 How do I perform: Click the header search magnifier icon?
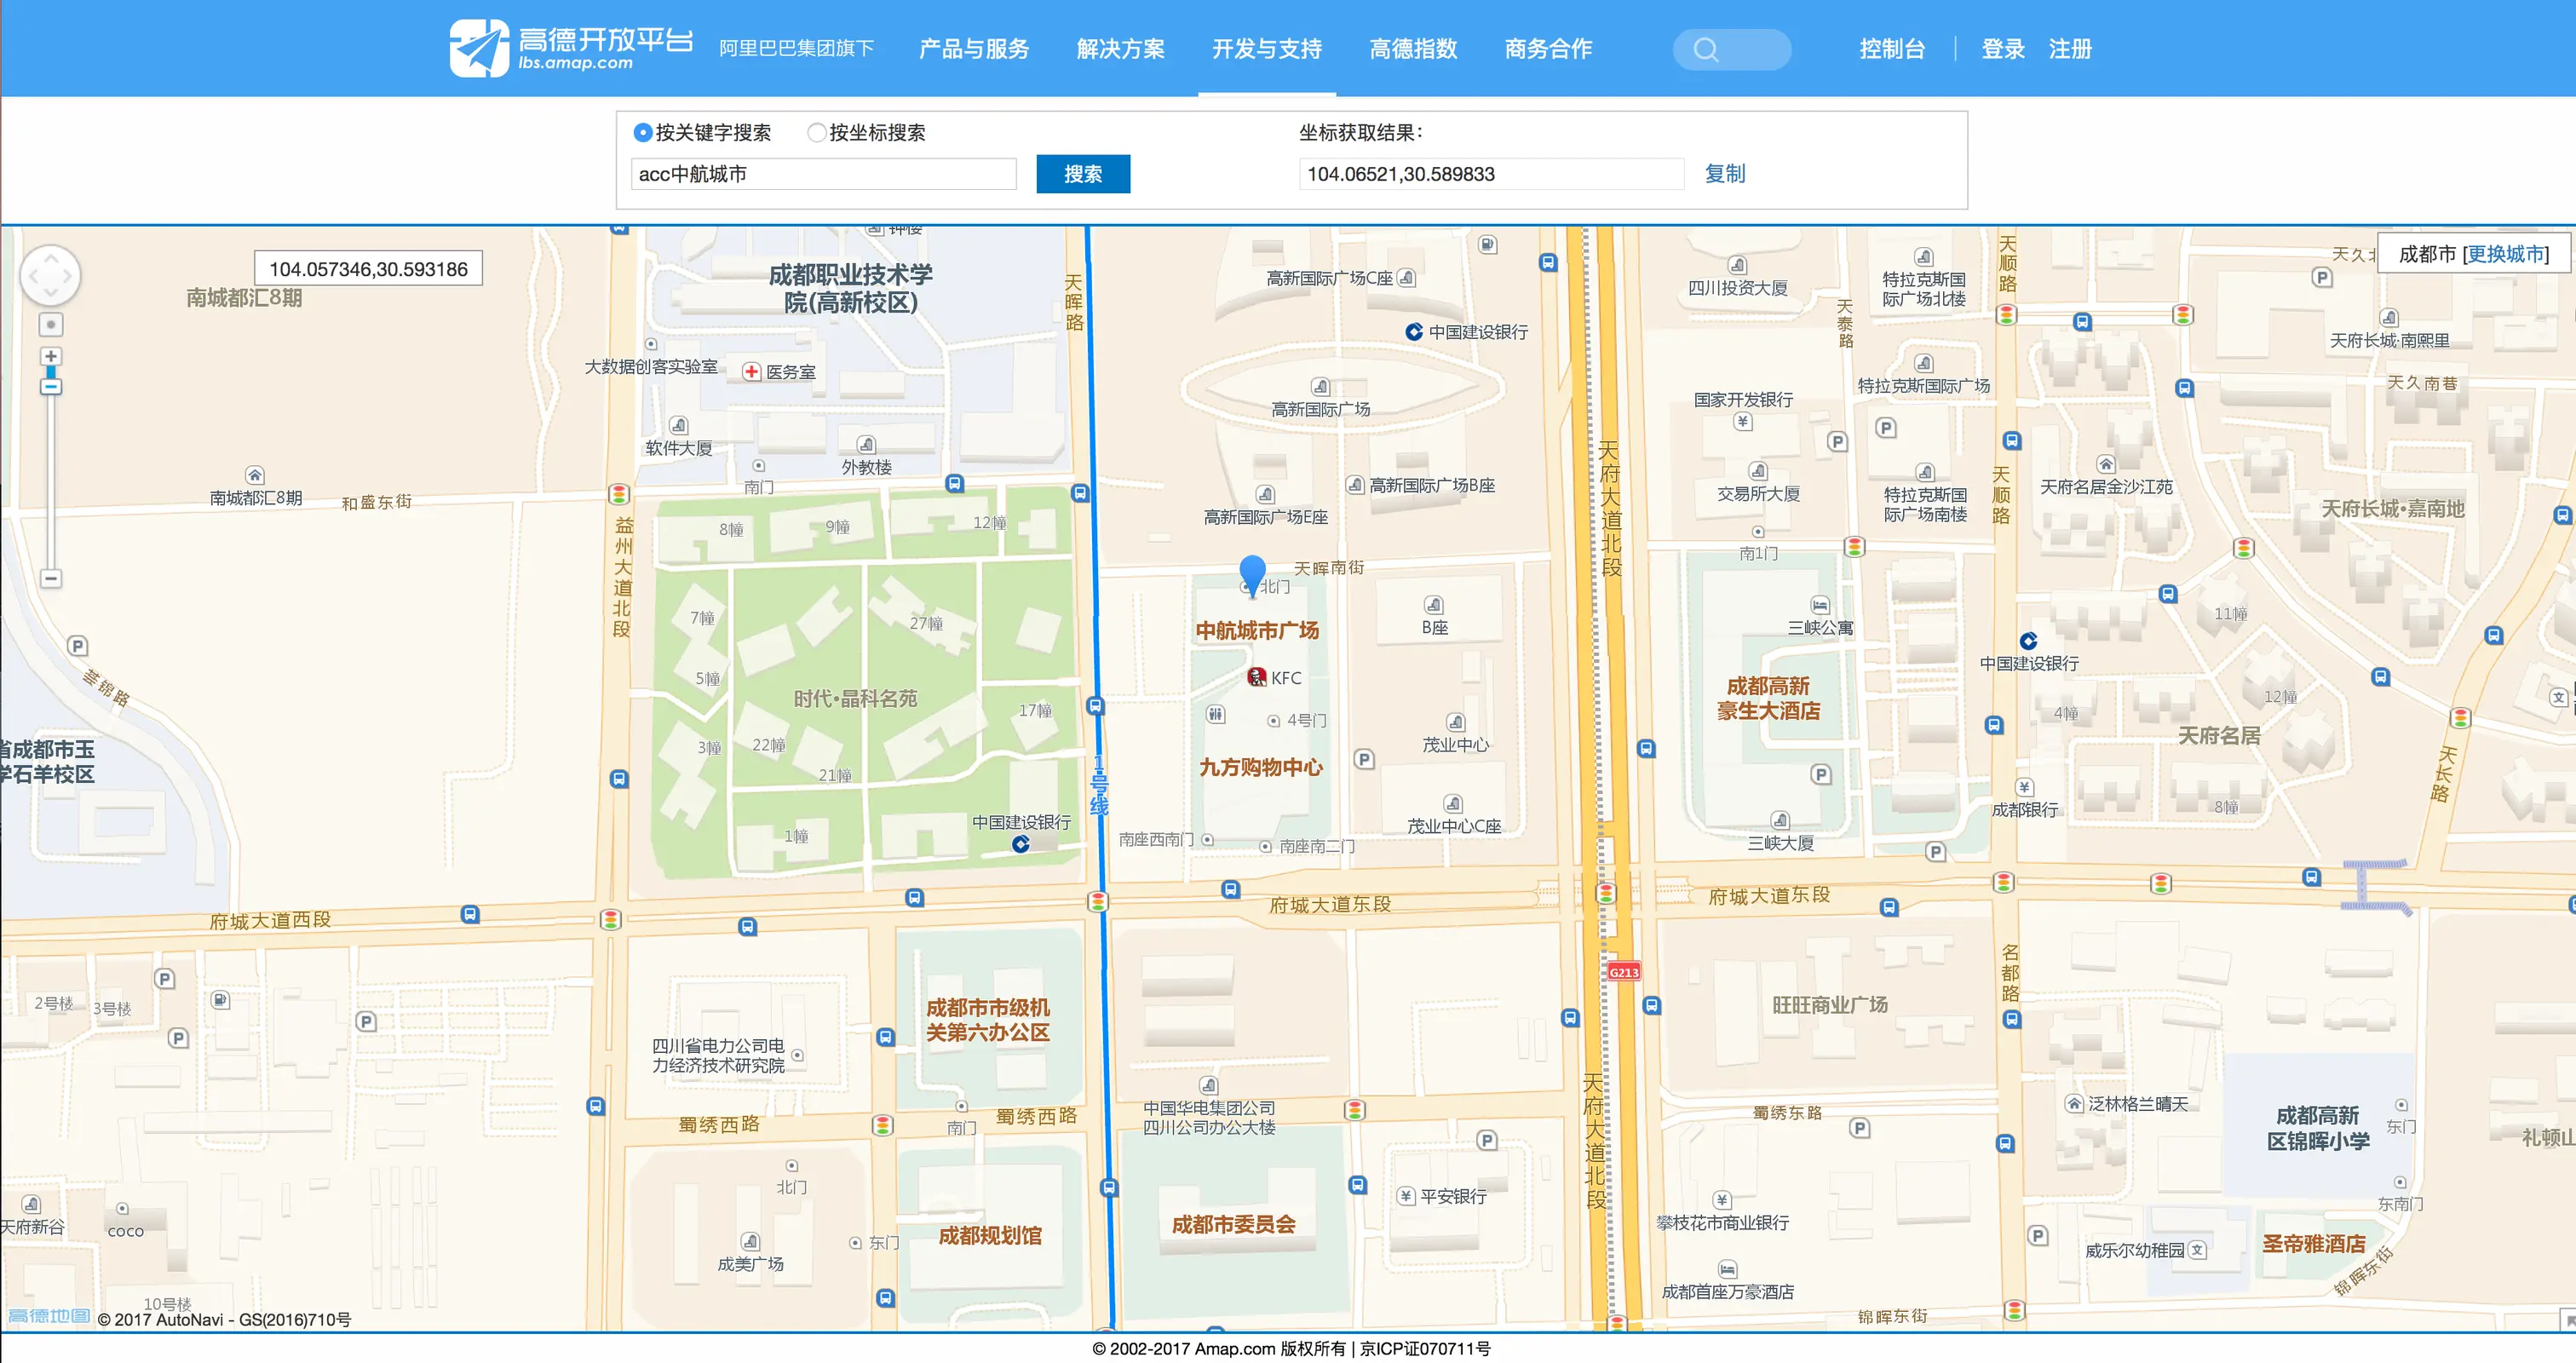coord(1706,49)
